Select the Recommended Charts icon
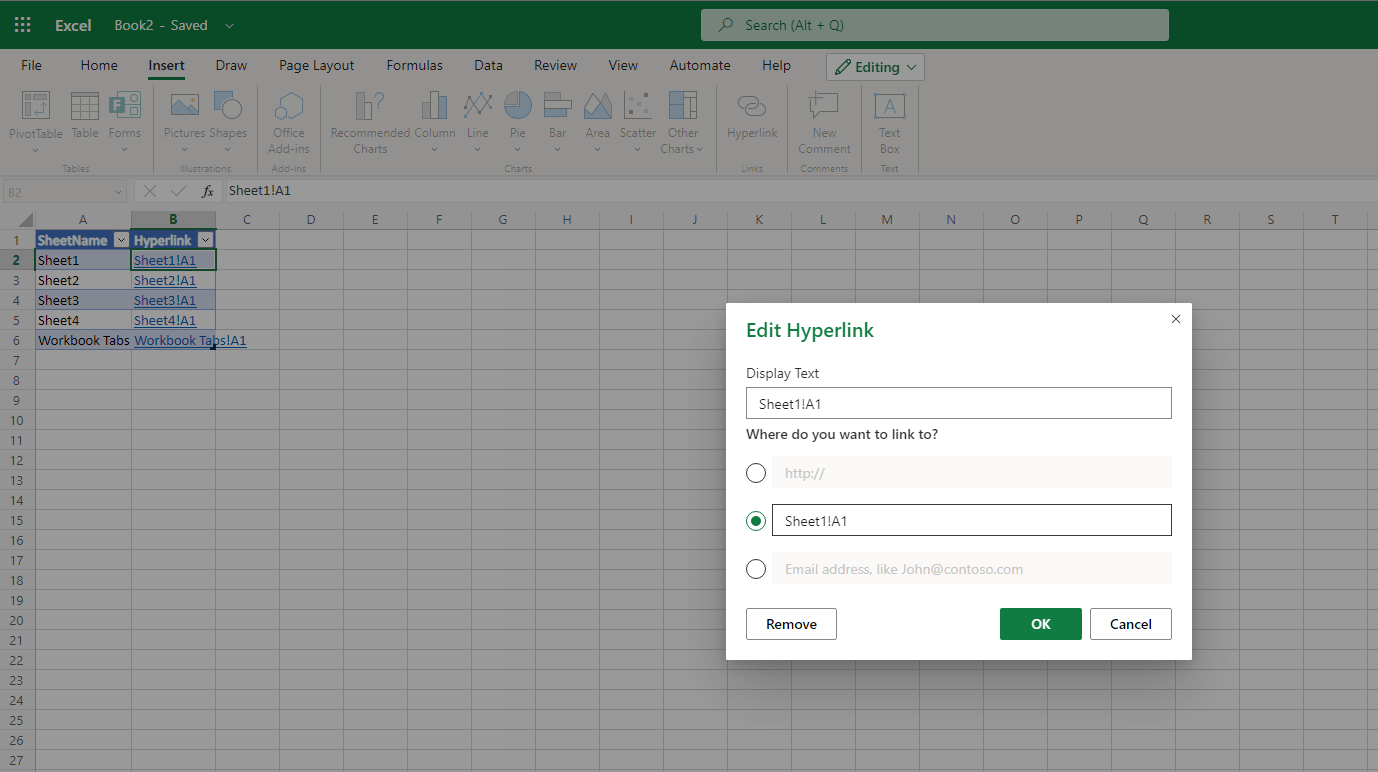This screenshot has height=772, width=1378. pos(370,106)
